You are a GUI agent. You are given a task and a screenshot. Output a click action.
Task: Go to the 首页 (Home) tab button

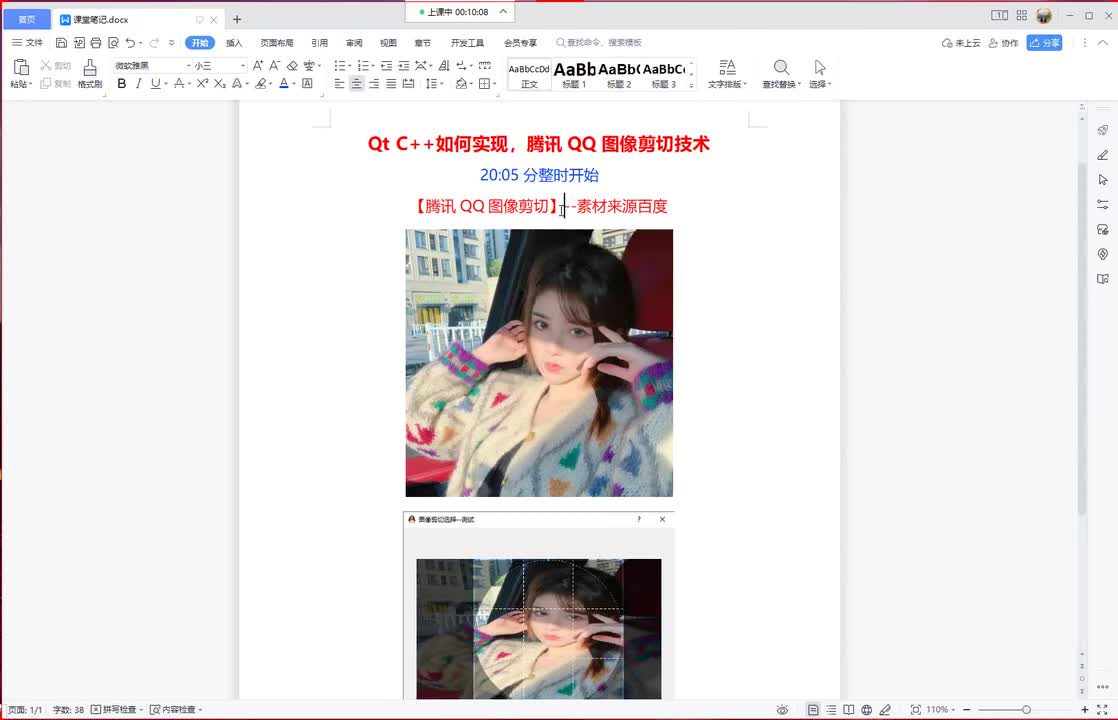26,19
